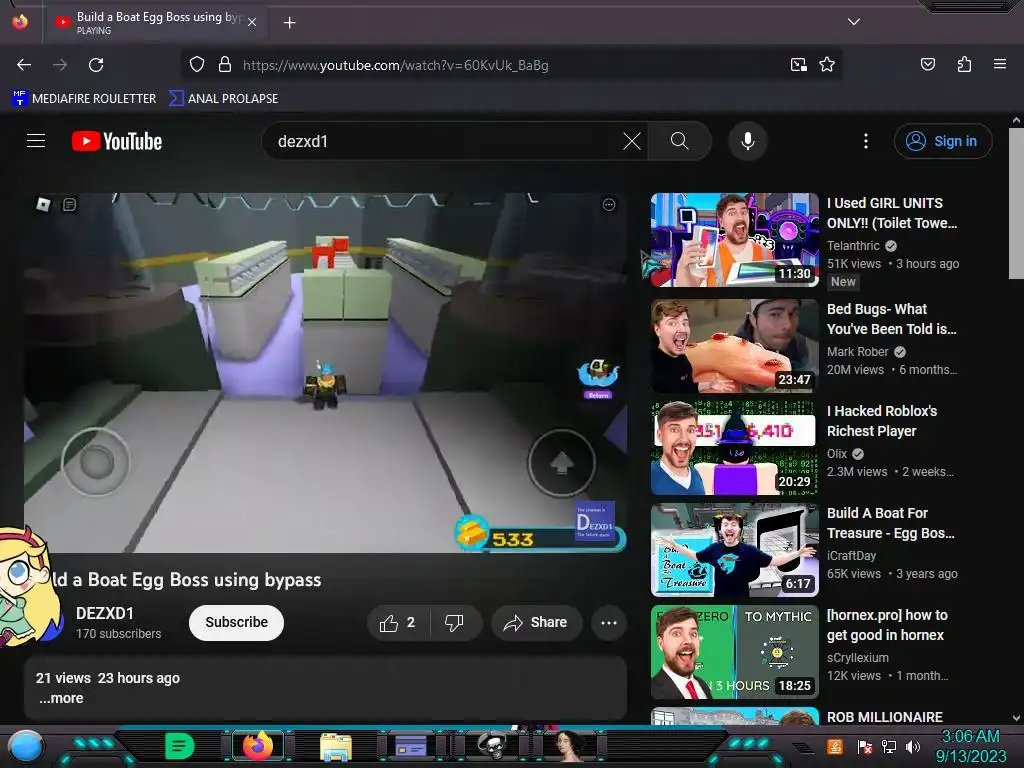The image size is (1024, 768).
Task: Open Telanthric channel name
Action: click(853, 246)
